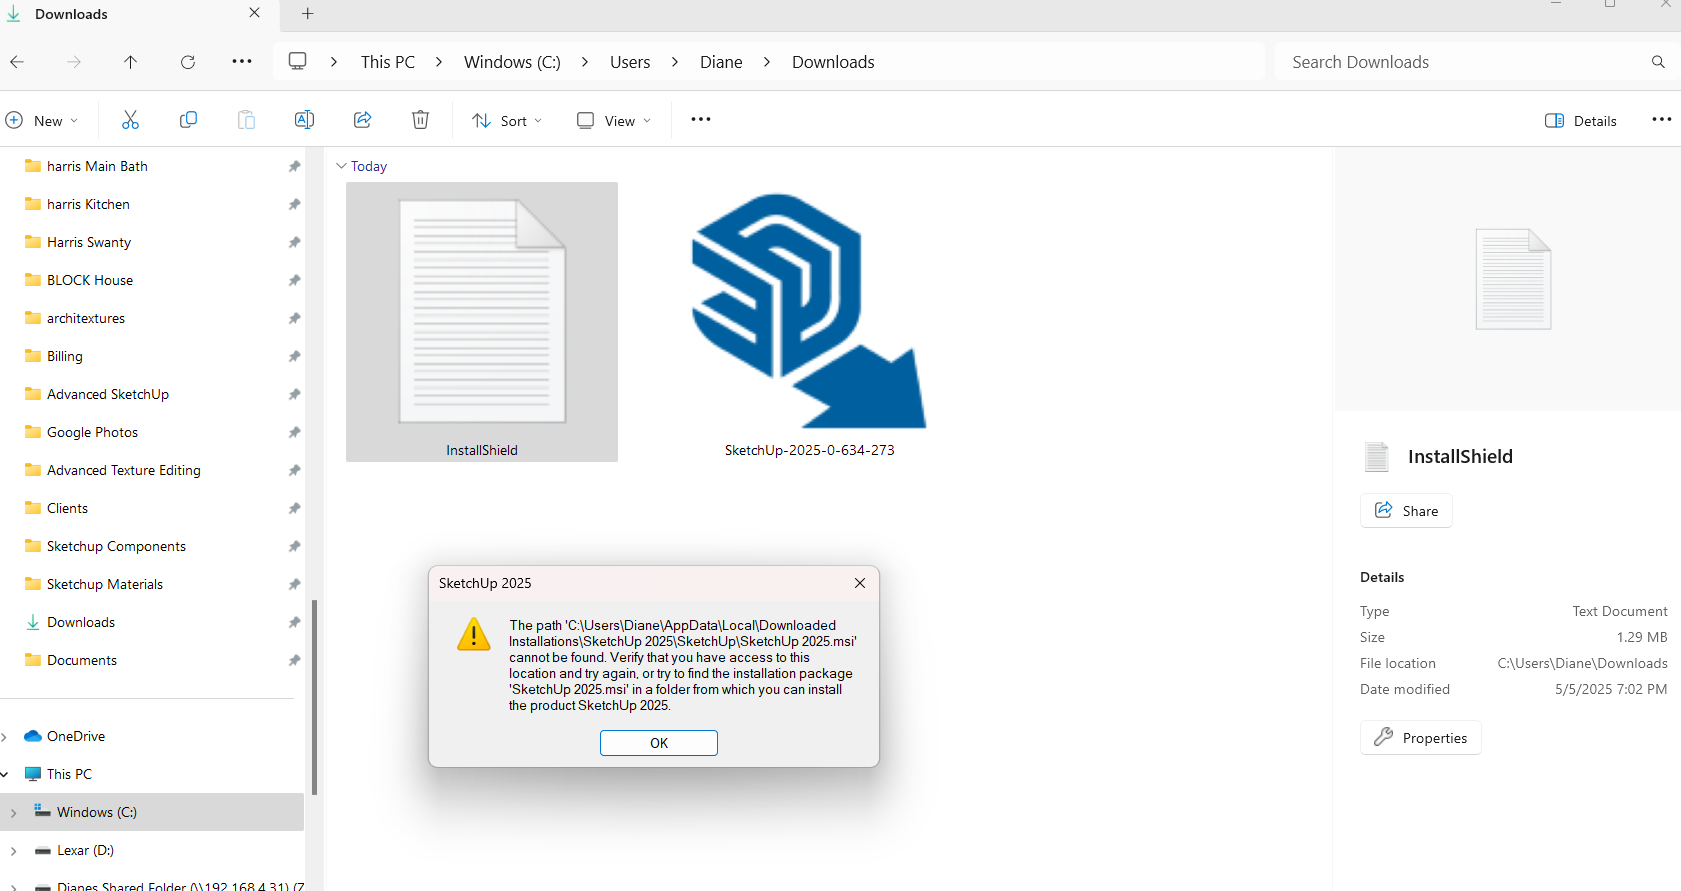
Task: Open the View dropdown menu
Action: (x=614, y=120)
